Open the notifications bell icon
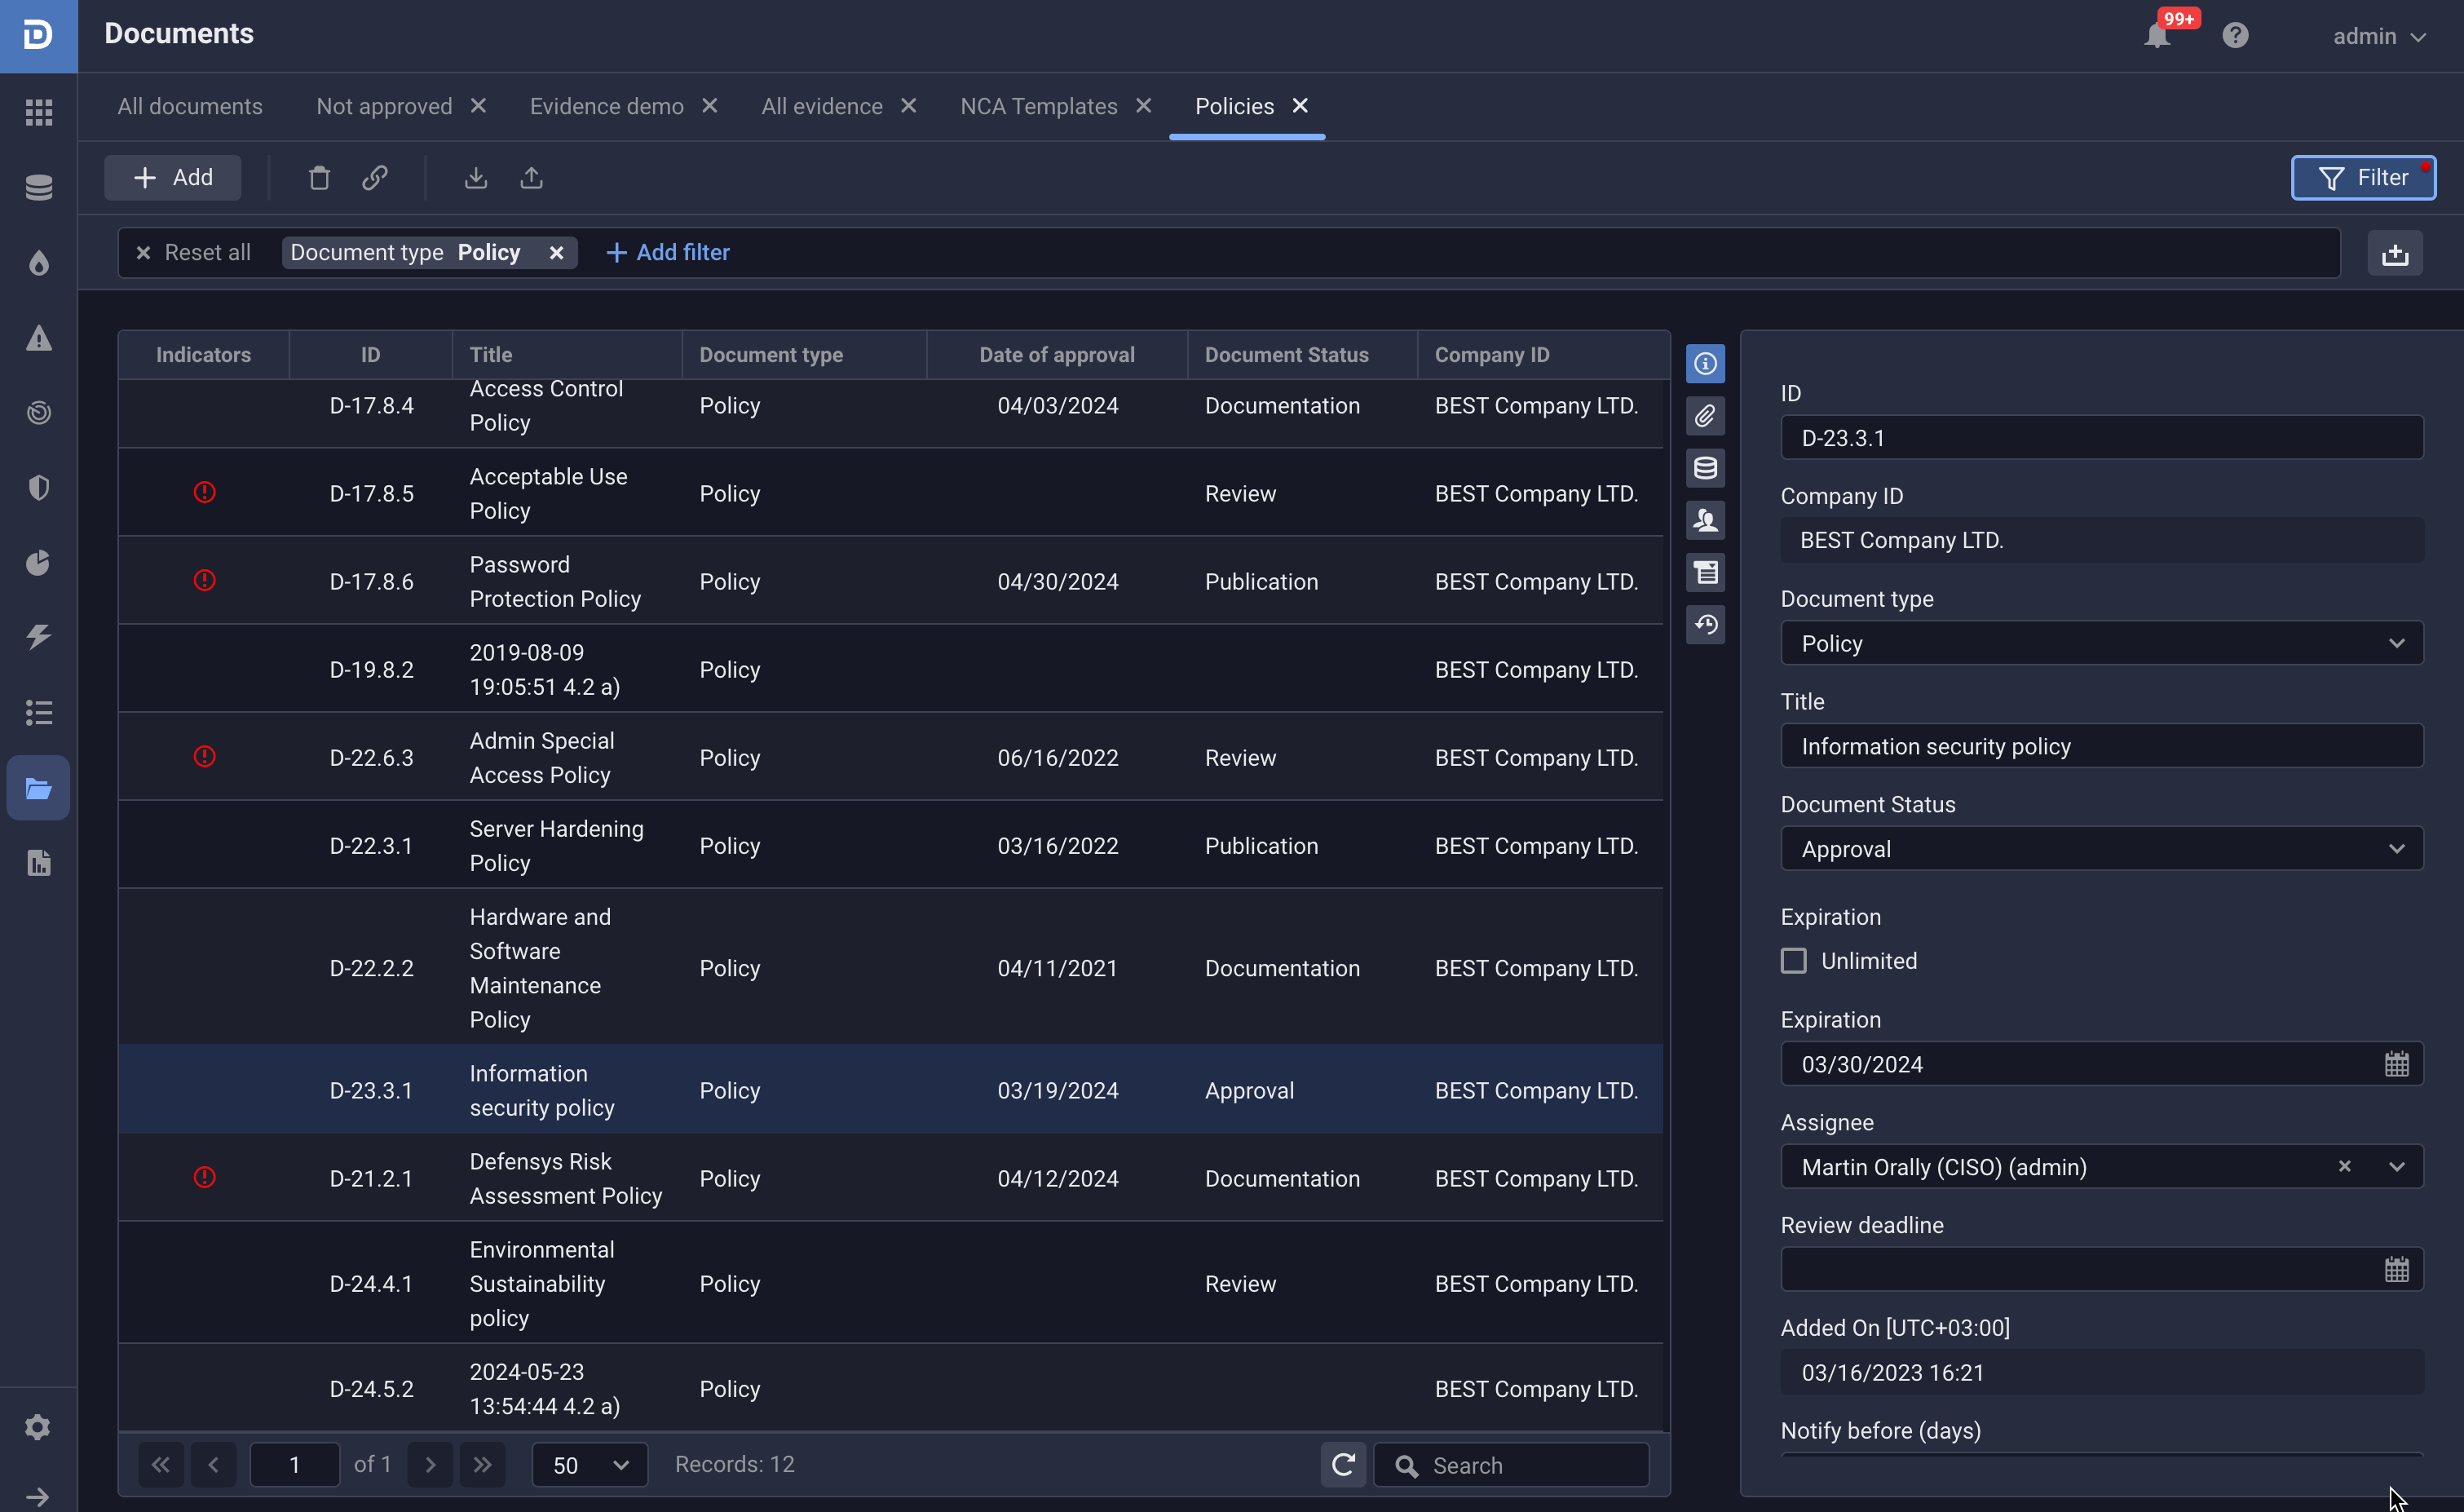The width and height of the screenshot is (2464, 1512). point(2157,36)
